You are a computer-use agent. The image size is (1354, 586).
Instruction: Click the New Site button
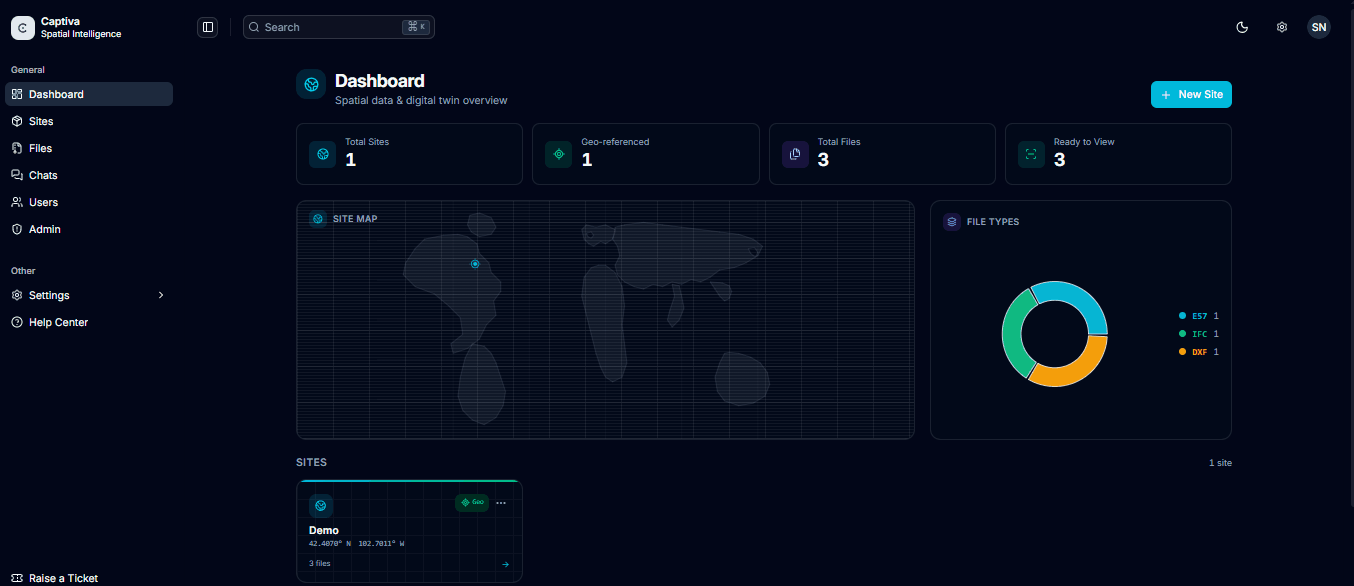click(1191, 94)
